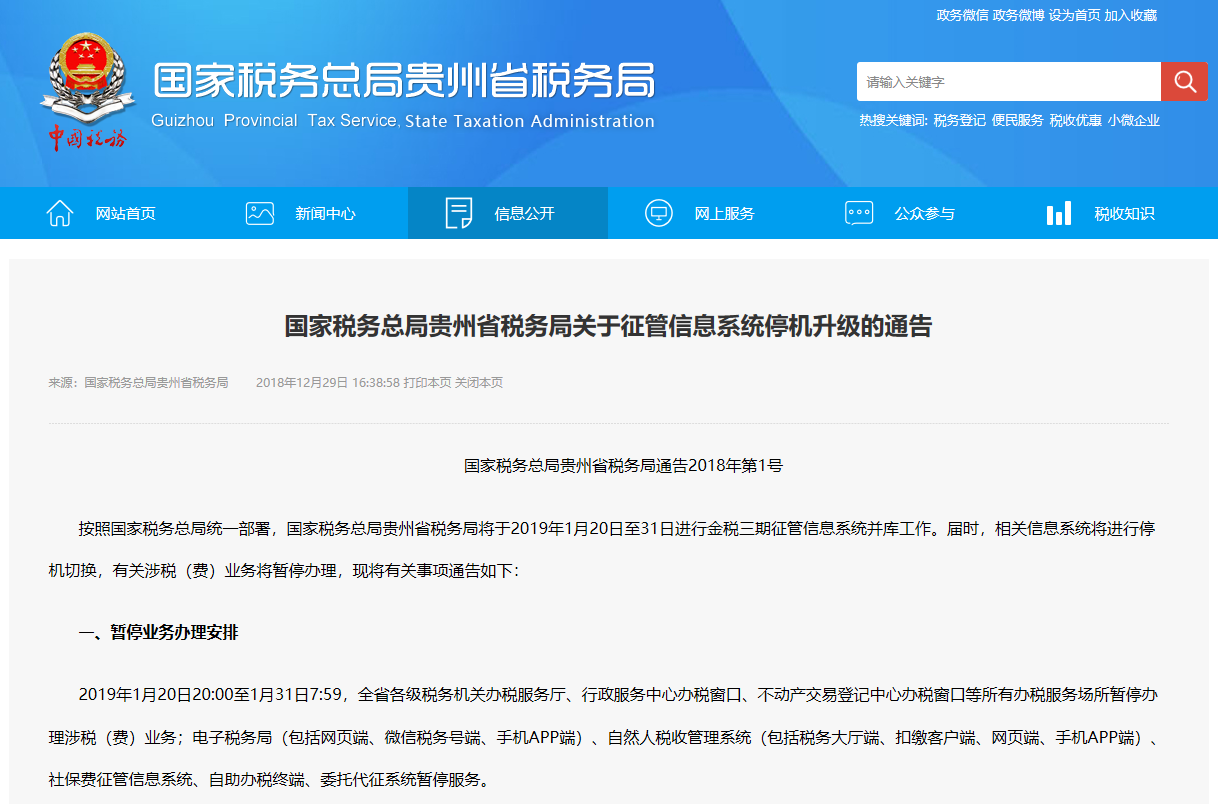Click the house icon for 网站首页
The height and width of the screenshot is (804, 1218).
[60, 213]
